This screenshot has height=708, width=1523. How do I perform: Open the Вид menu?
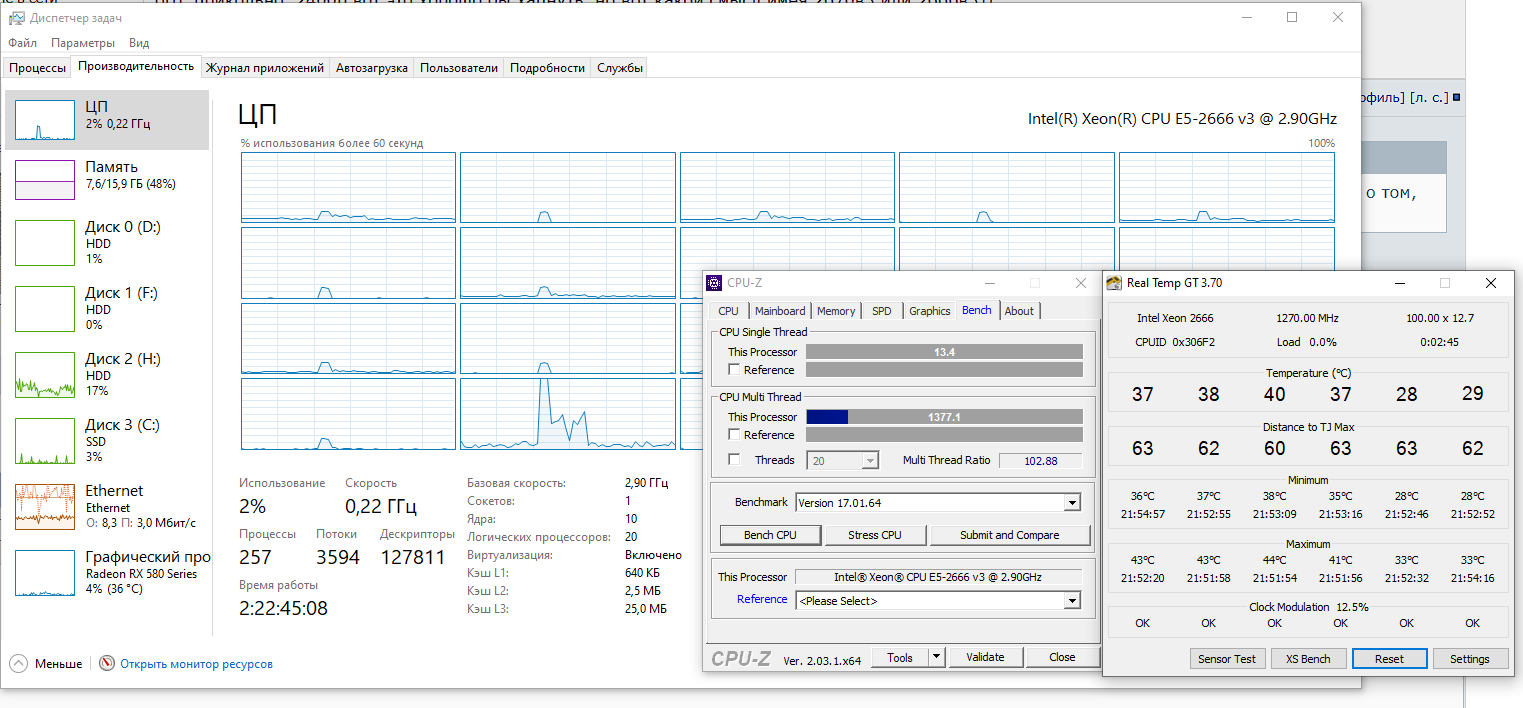(x=139, y=43)
